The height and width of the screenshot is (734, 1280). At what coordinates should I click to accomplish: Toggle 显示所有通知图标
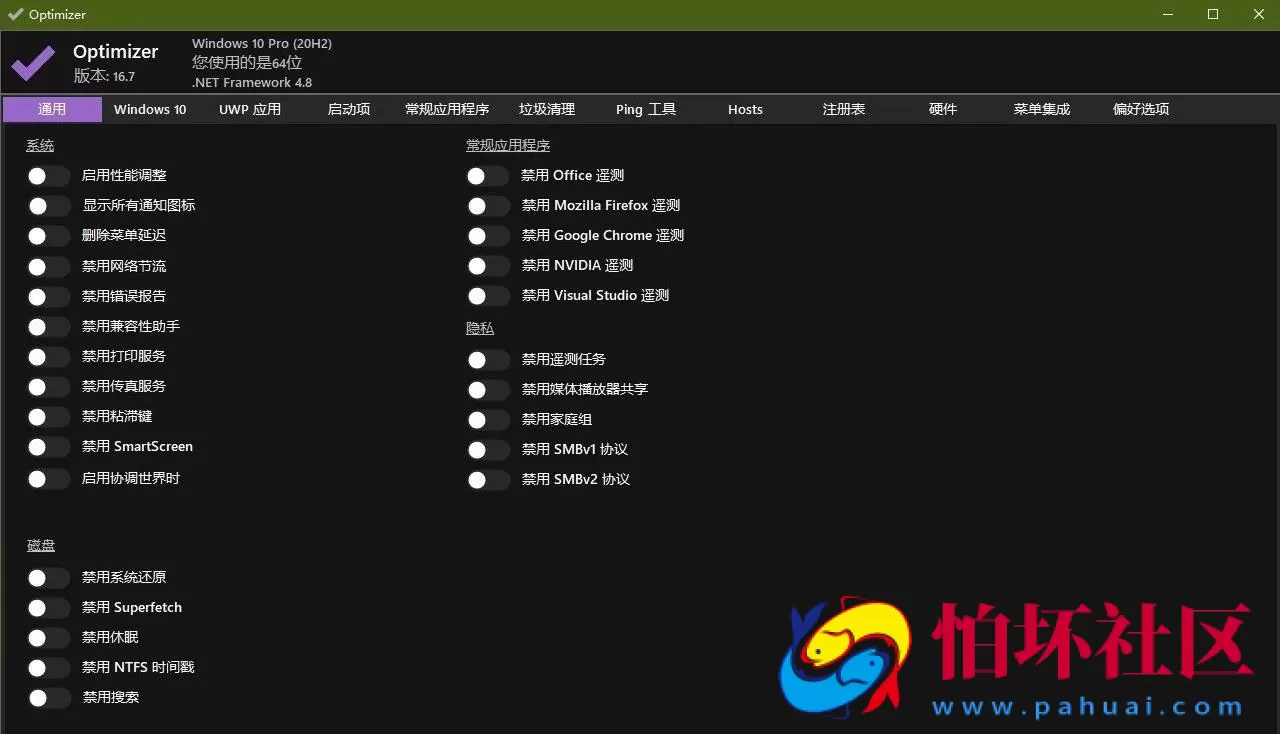point(47,206)
